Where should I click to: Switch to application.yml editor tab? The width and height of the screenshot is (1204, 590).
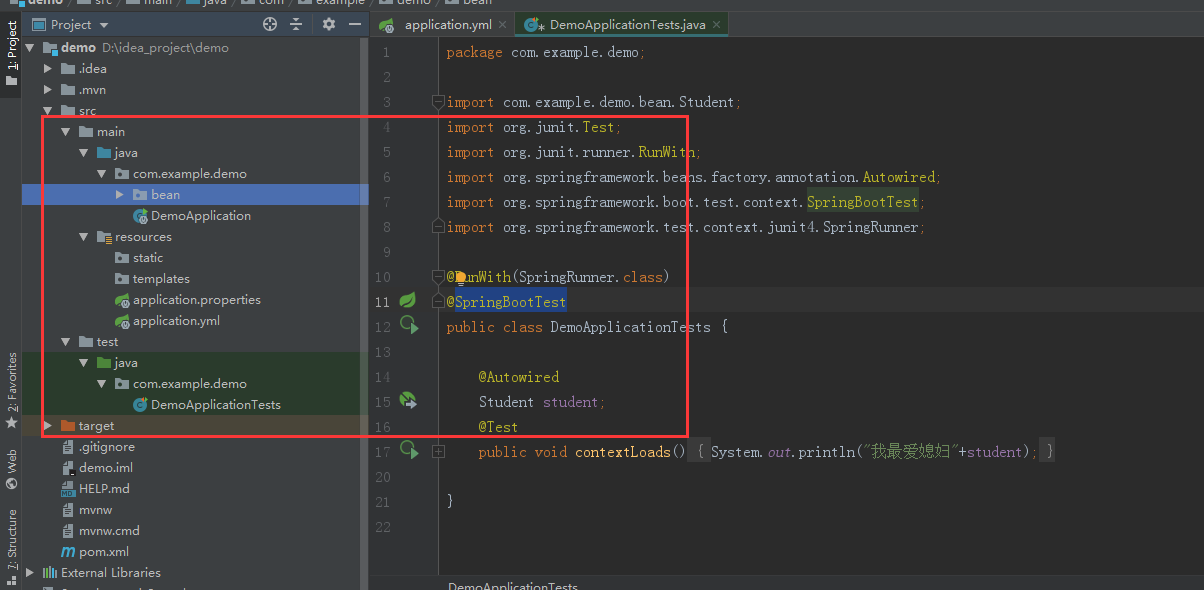448,24
